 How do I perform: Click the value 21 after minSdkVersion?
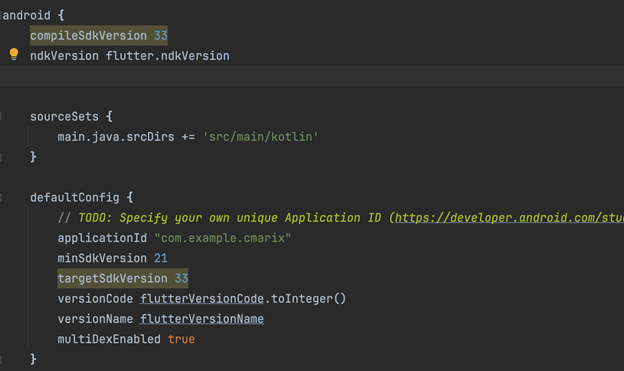pyautogui.click(x=161, y=258)
